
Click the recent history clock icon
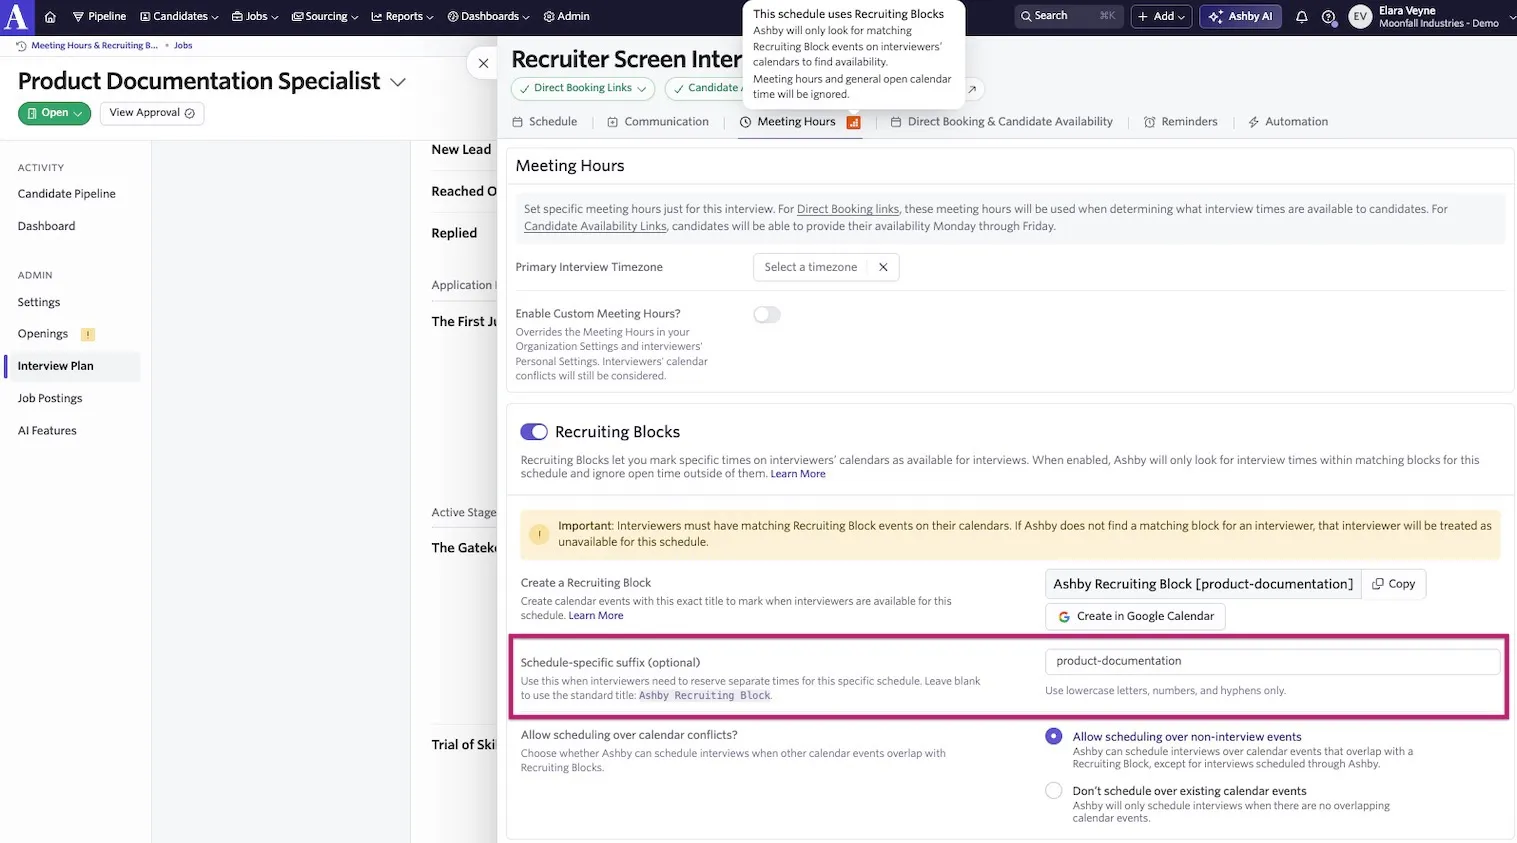point(22,46)
